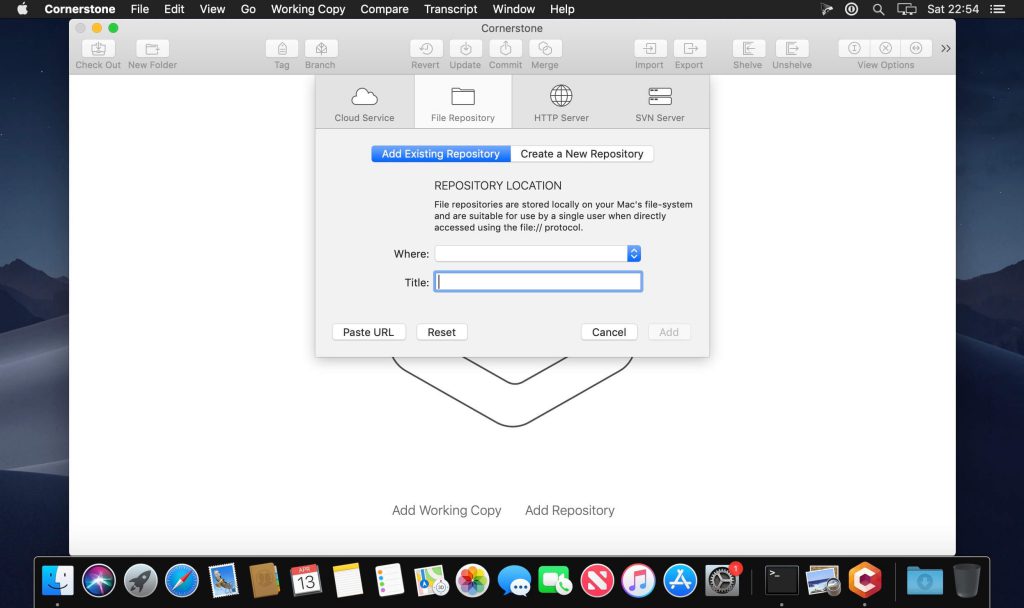Image resolution: width=1024 pixels, height=608 pixels.
Task: Switch to Create a New Repository
Action: (582, 154)
